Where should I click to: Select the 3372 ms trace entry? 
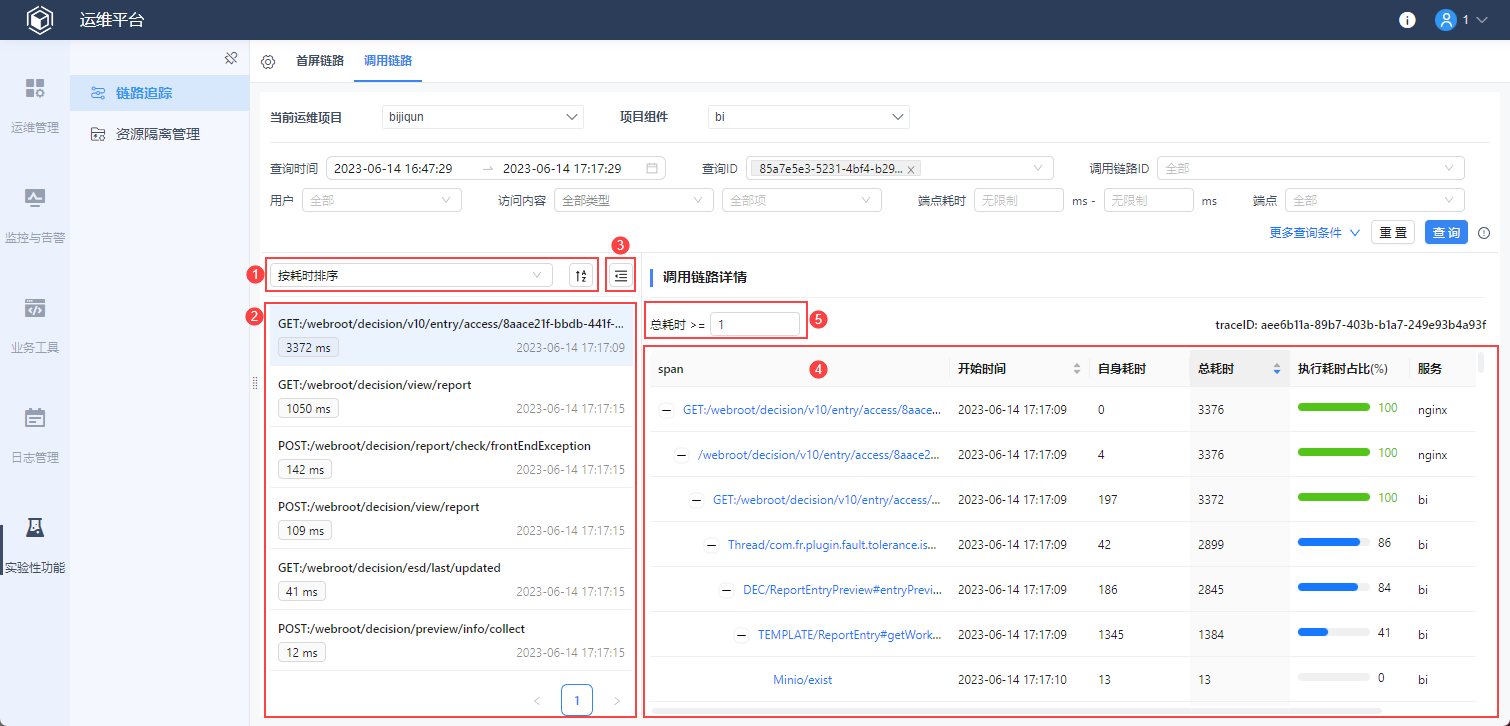pyautogui.click(x=451, y=336)
